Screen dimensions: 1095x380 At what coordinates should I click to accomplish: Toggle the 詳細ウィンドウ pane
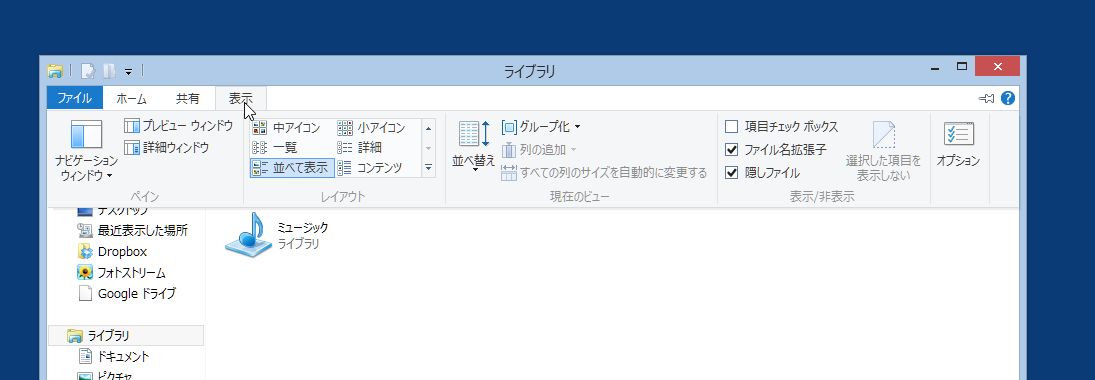point(167,147)
